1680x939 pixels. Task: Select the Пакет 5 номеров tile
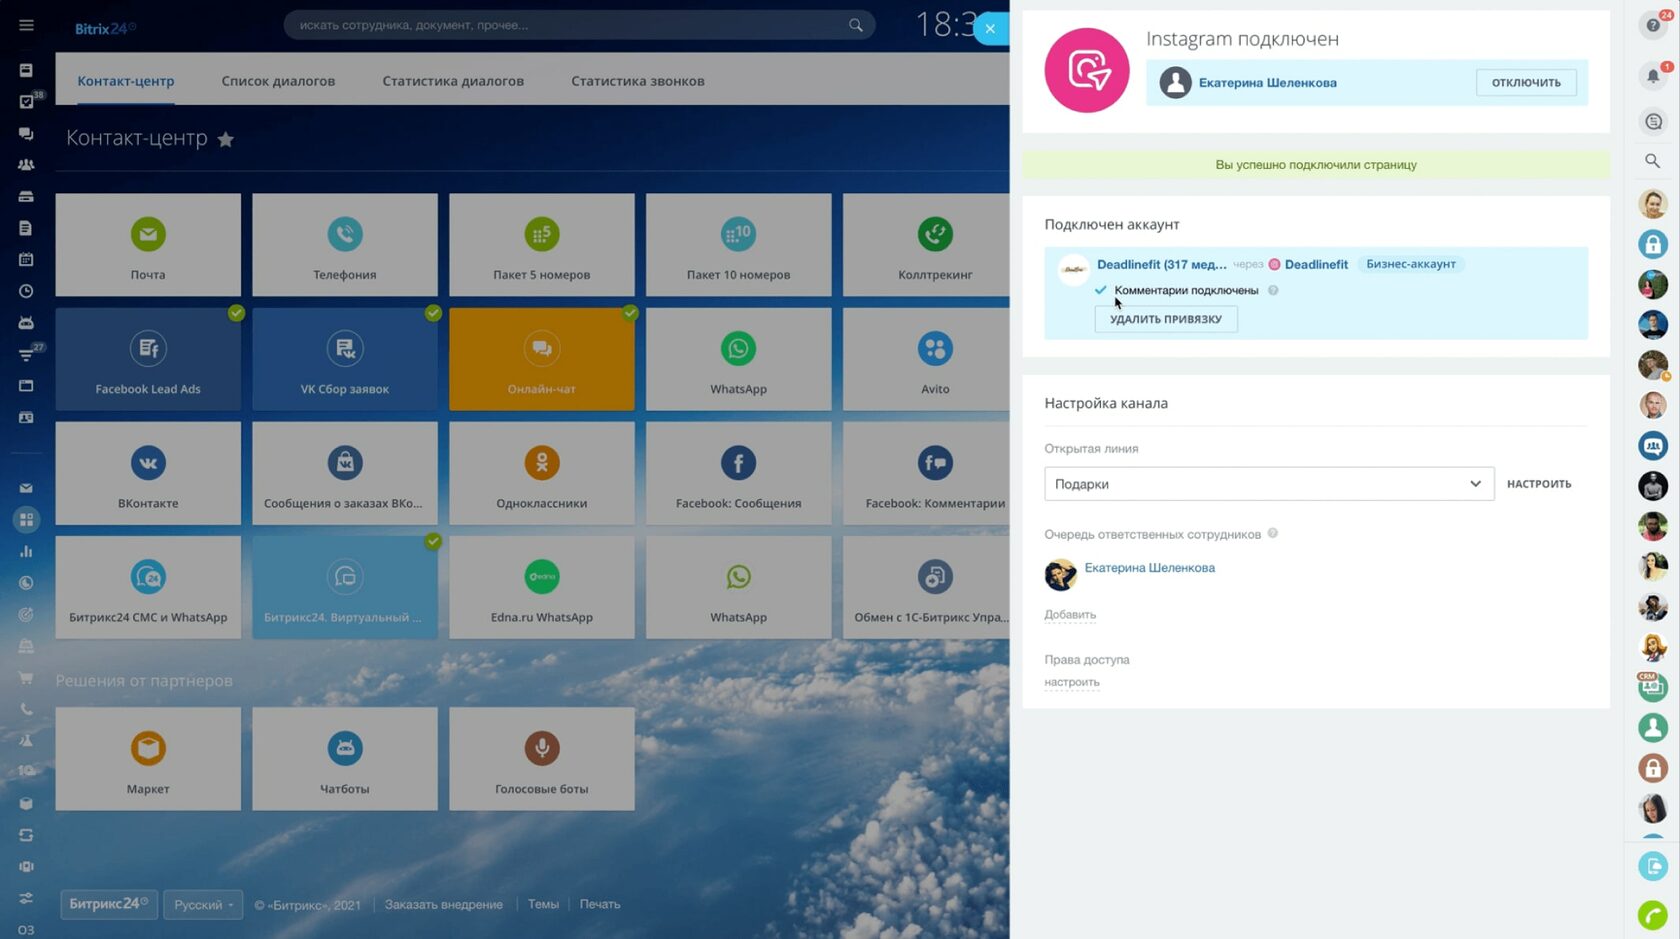pos(542,245)
